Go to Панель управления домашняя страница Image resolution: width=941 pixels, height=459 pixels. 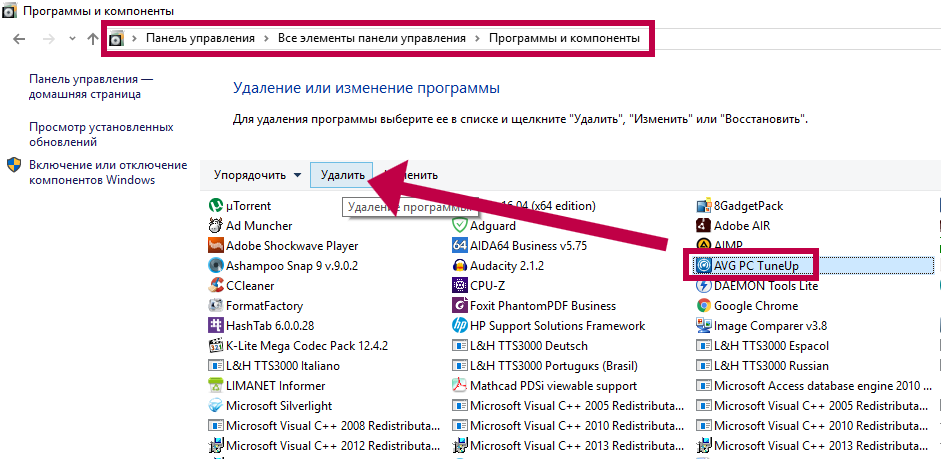(91, 86)
